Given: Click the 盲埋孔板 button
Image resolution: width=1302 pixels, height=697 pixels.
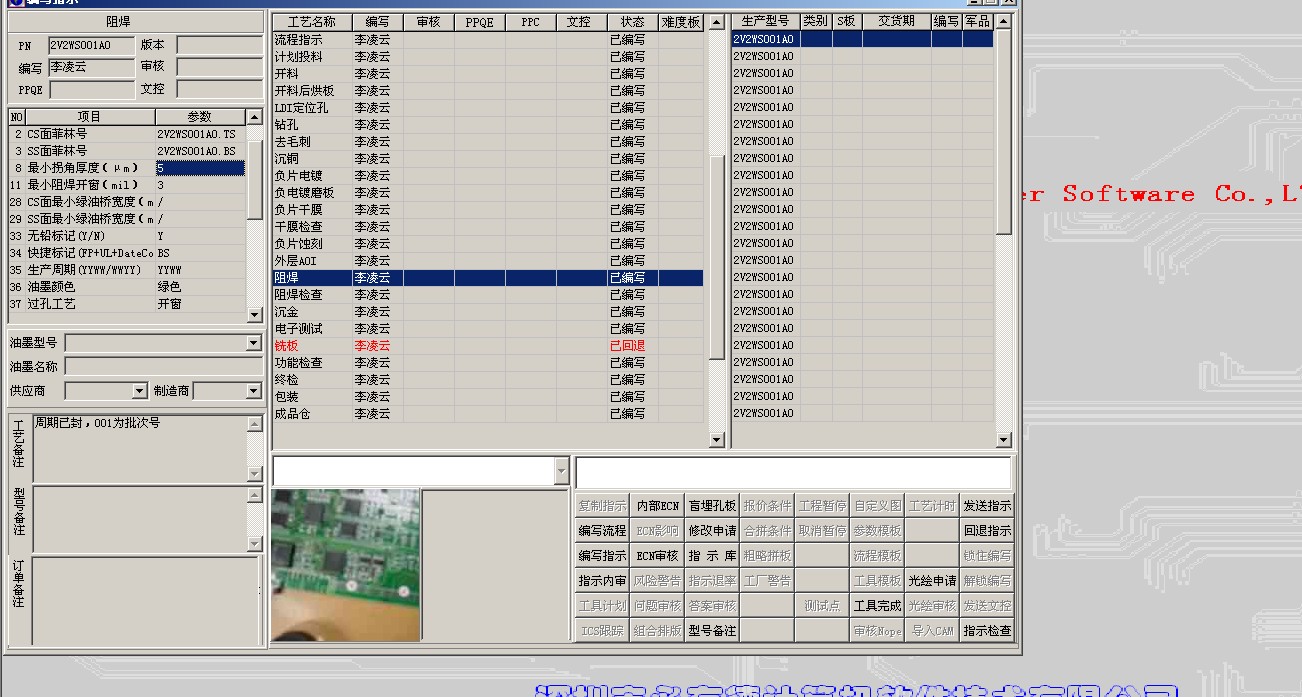Looking at the screenshot, I should 712,506.
